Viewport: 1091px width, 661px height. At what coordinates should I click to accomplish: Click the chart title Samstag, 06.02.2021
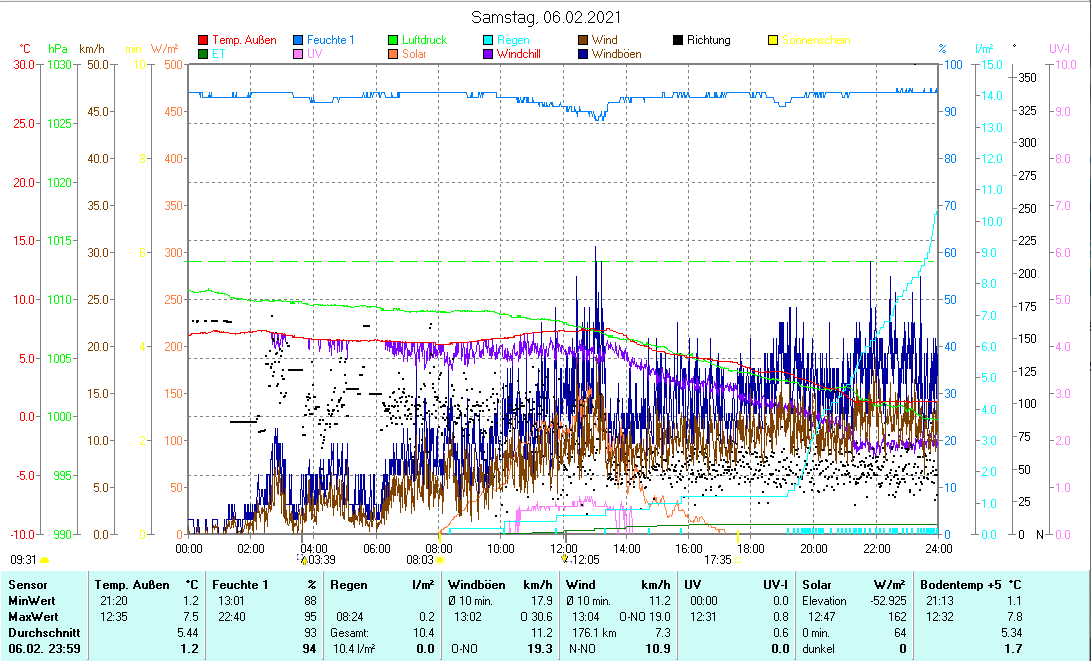pyautogui.click(x=546, y=17)
